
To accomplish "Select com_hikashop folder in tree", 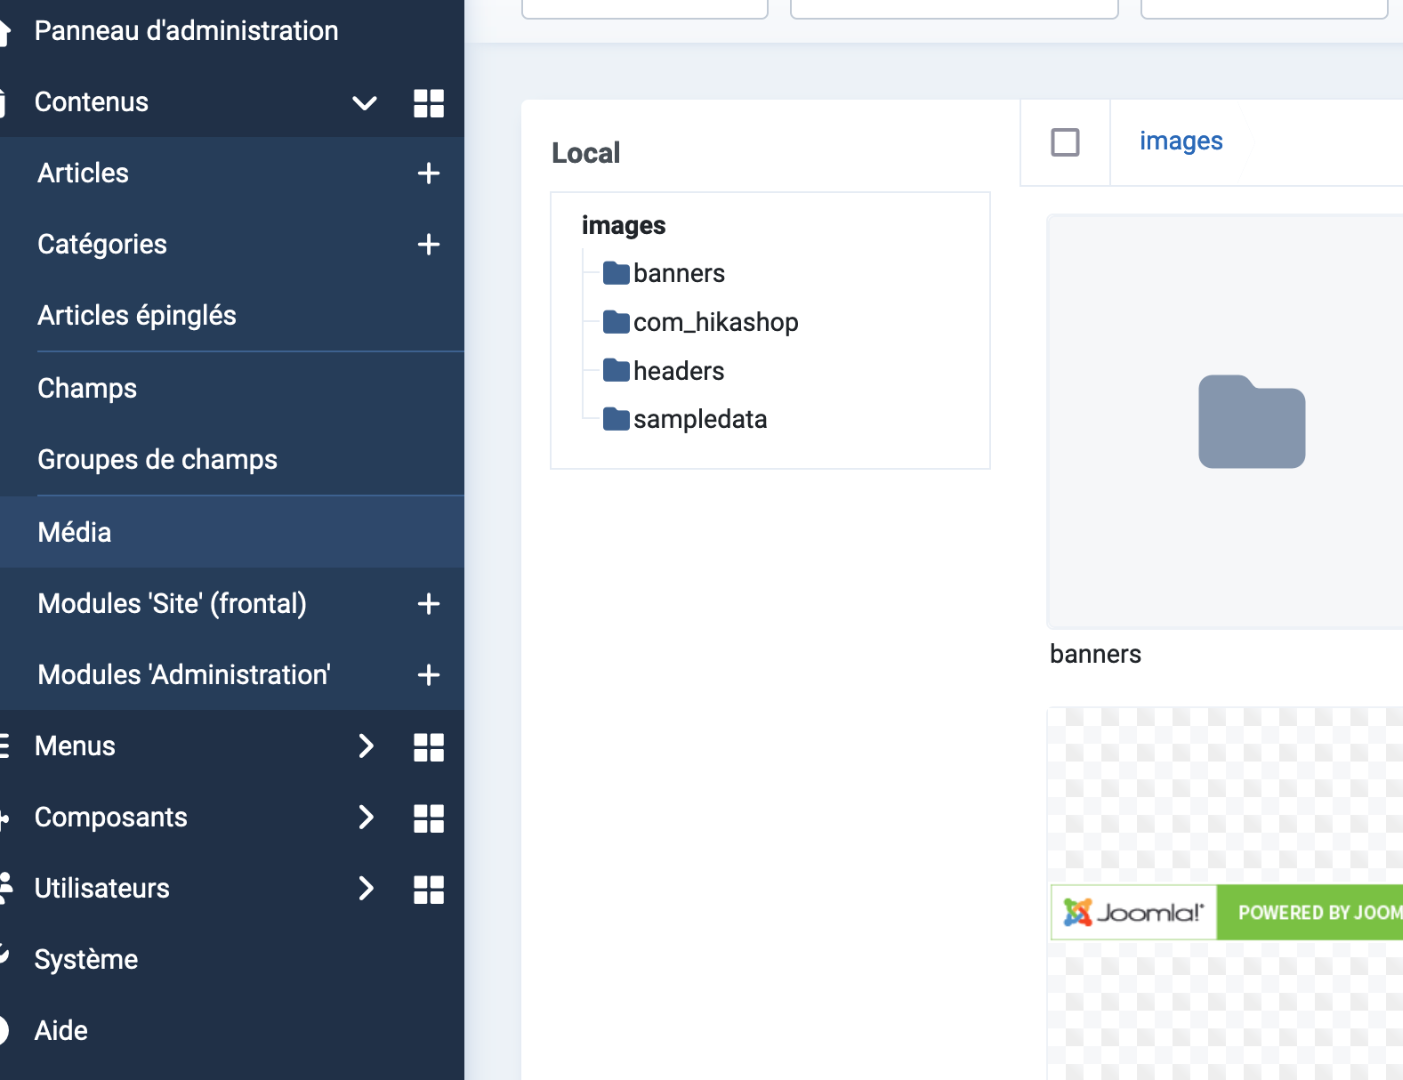I will (715, 322).
